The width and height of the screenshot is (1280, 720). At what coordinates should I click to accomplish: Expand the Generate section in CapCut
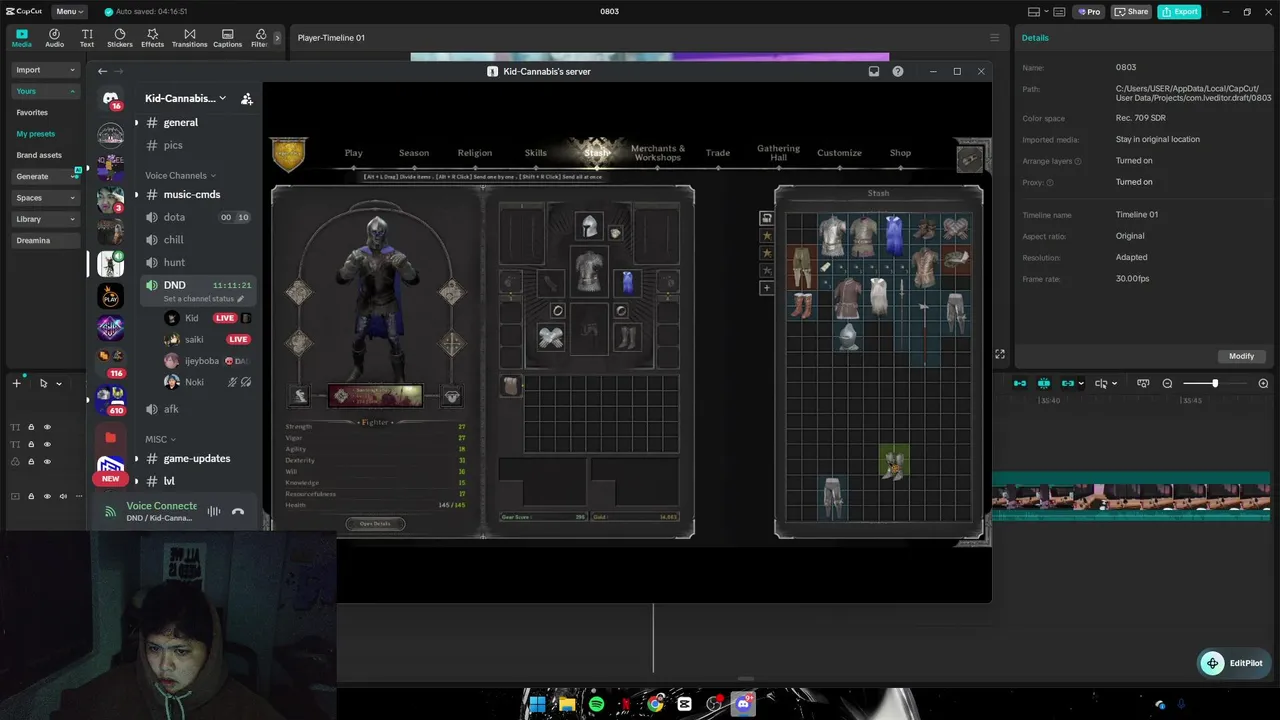coord(45,176)
